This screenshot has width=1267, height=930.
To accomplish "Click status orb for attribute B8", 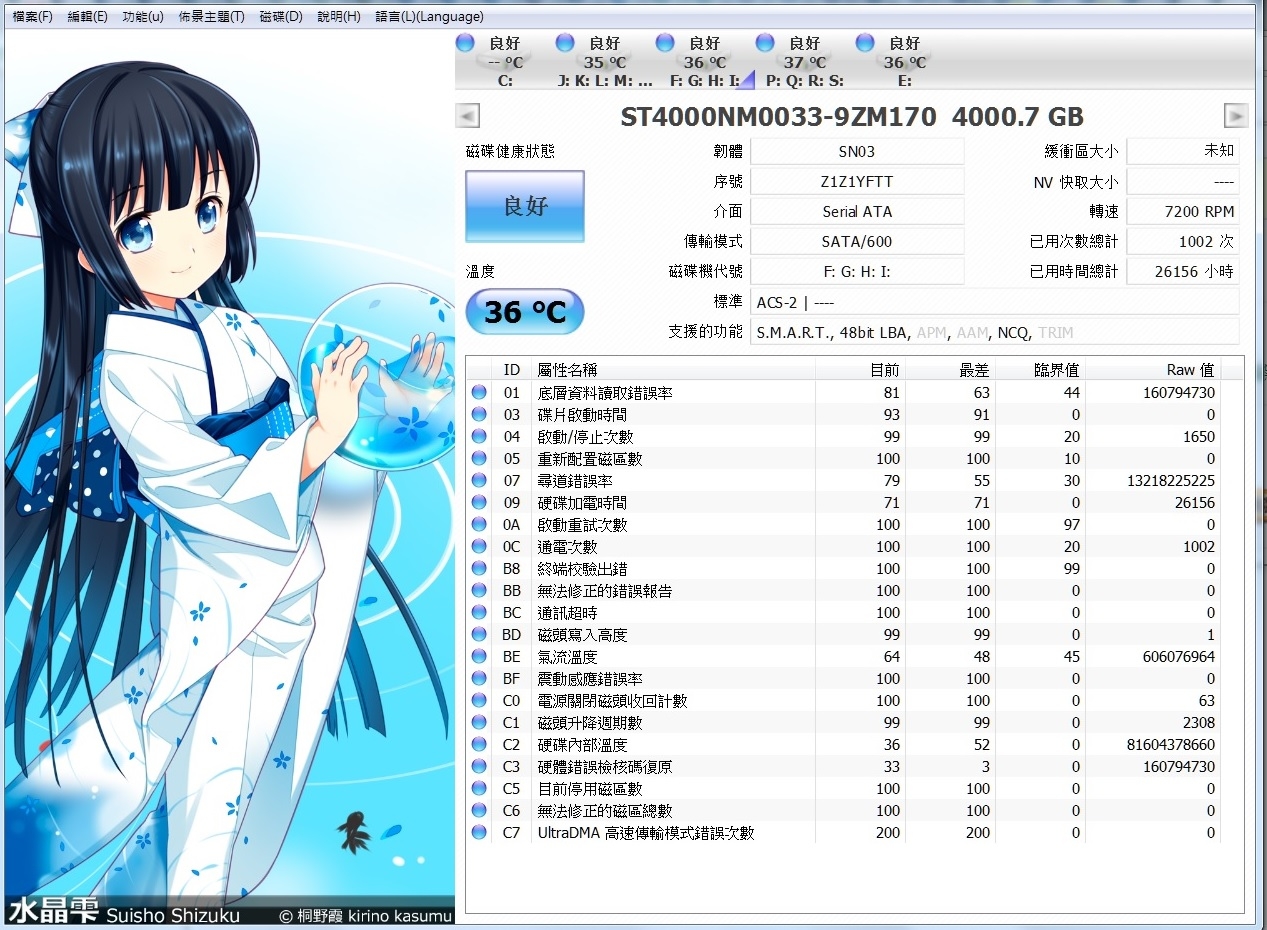I will [x=479, y=569].
